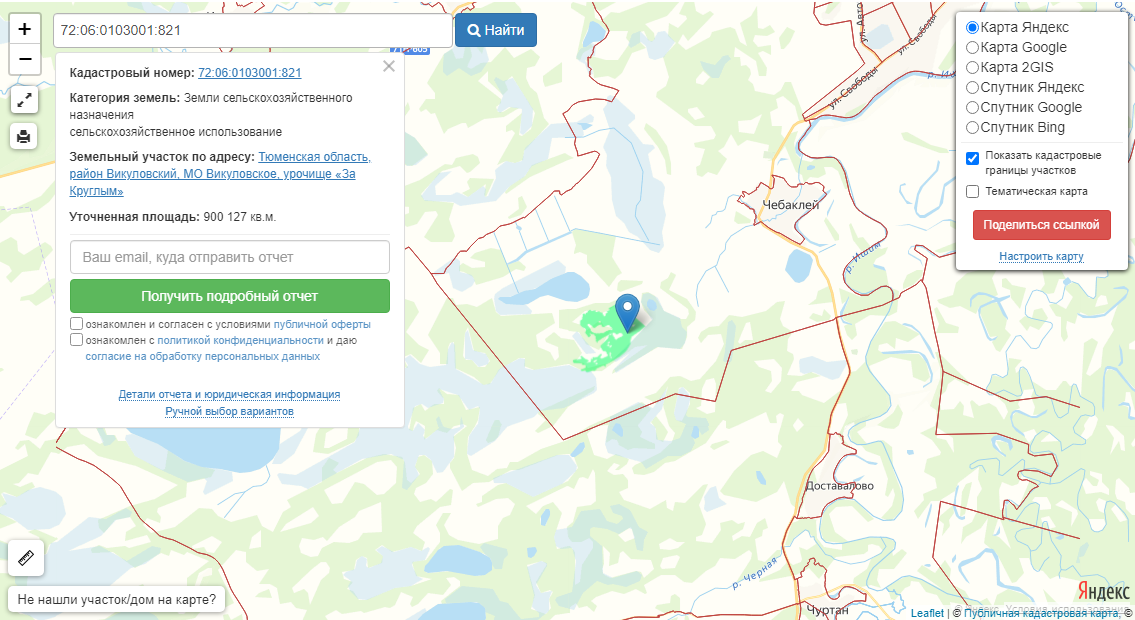Image resolution: width=1135 pixels, height=620 pixels.
Task: Focus the email input field
Action: click(229, 257)
